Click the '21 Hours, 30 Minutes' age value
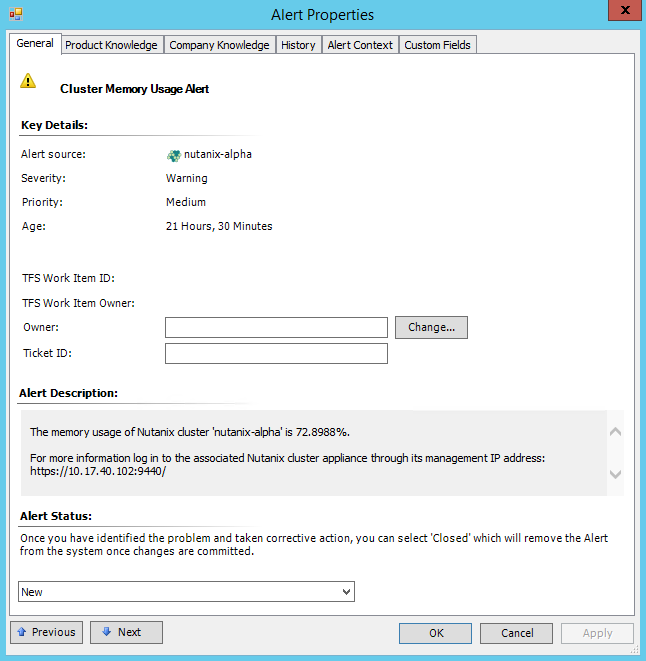Viewport: 646px width, 661px height. (219, 226)
